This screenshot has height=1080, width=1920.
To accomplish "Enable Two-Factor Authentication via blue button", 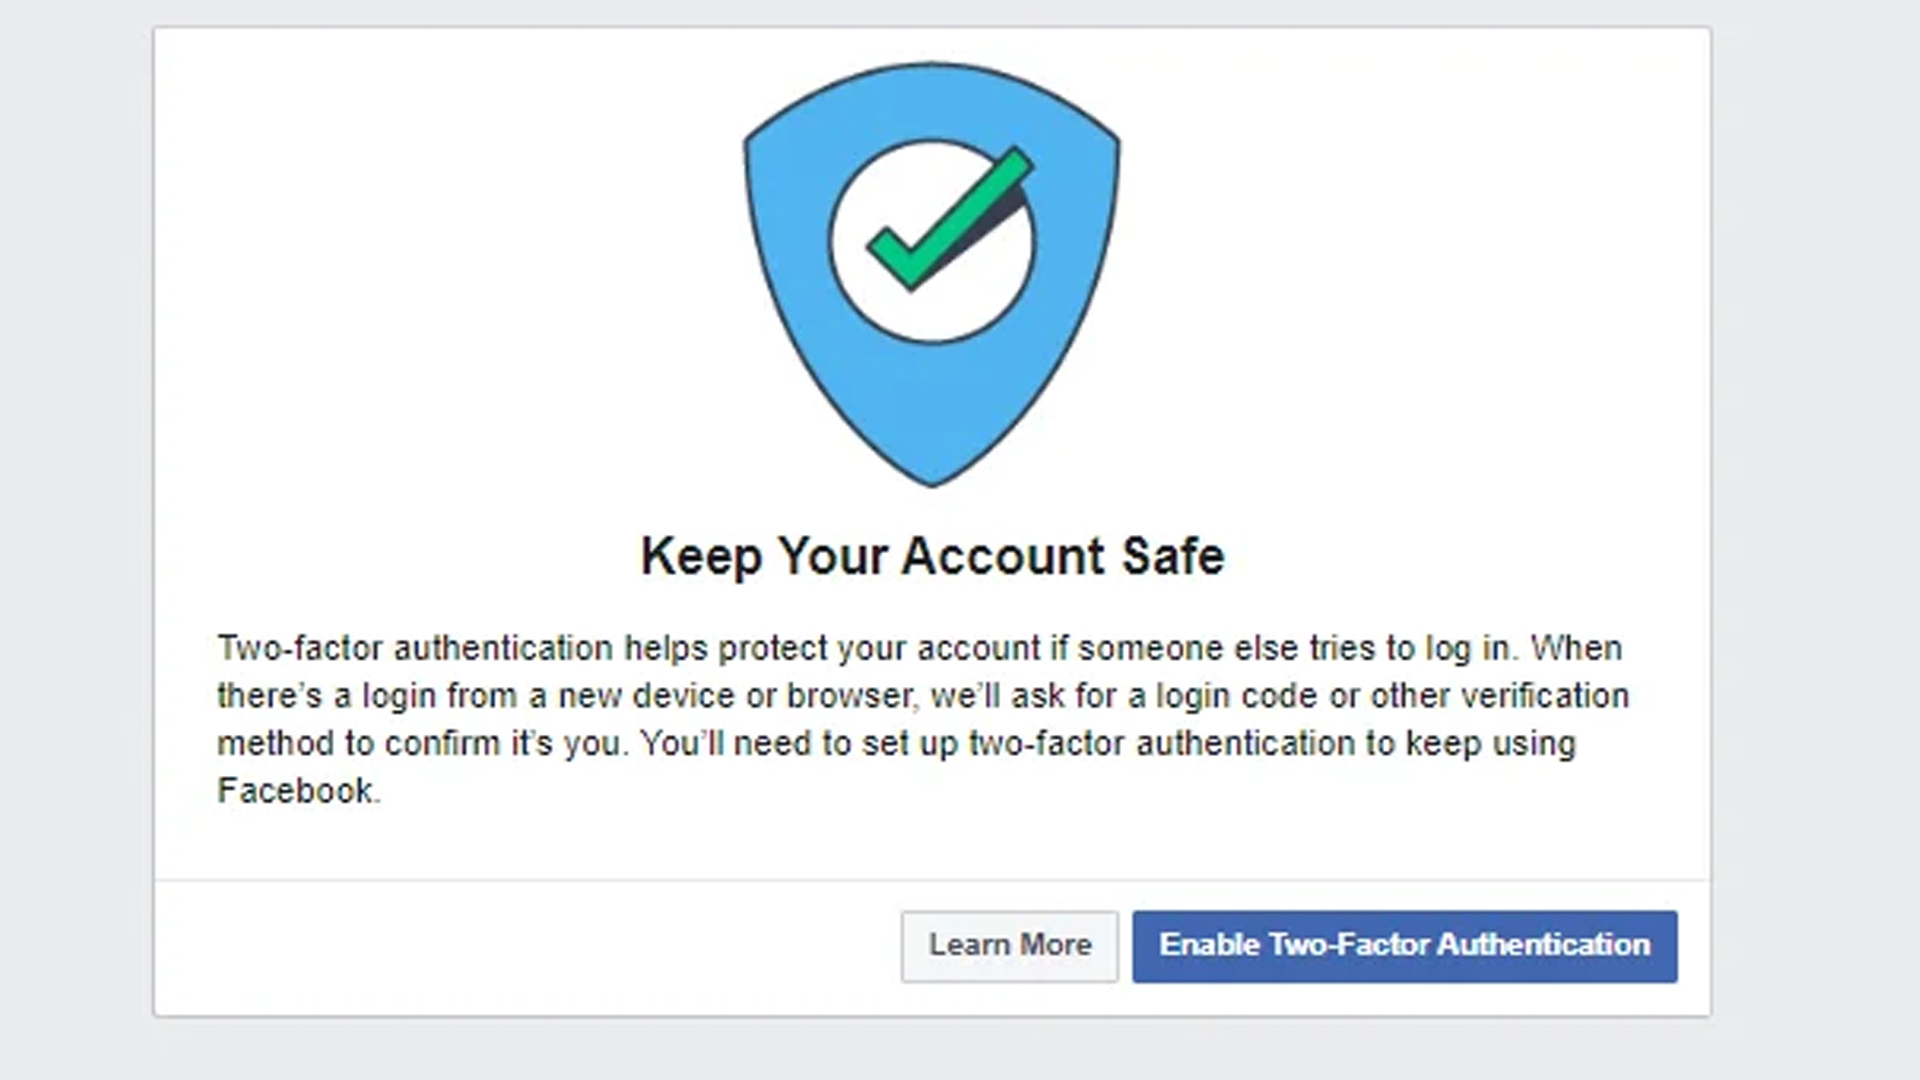I will 1404,946.
